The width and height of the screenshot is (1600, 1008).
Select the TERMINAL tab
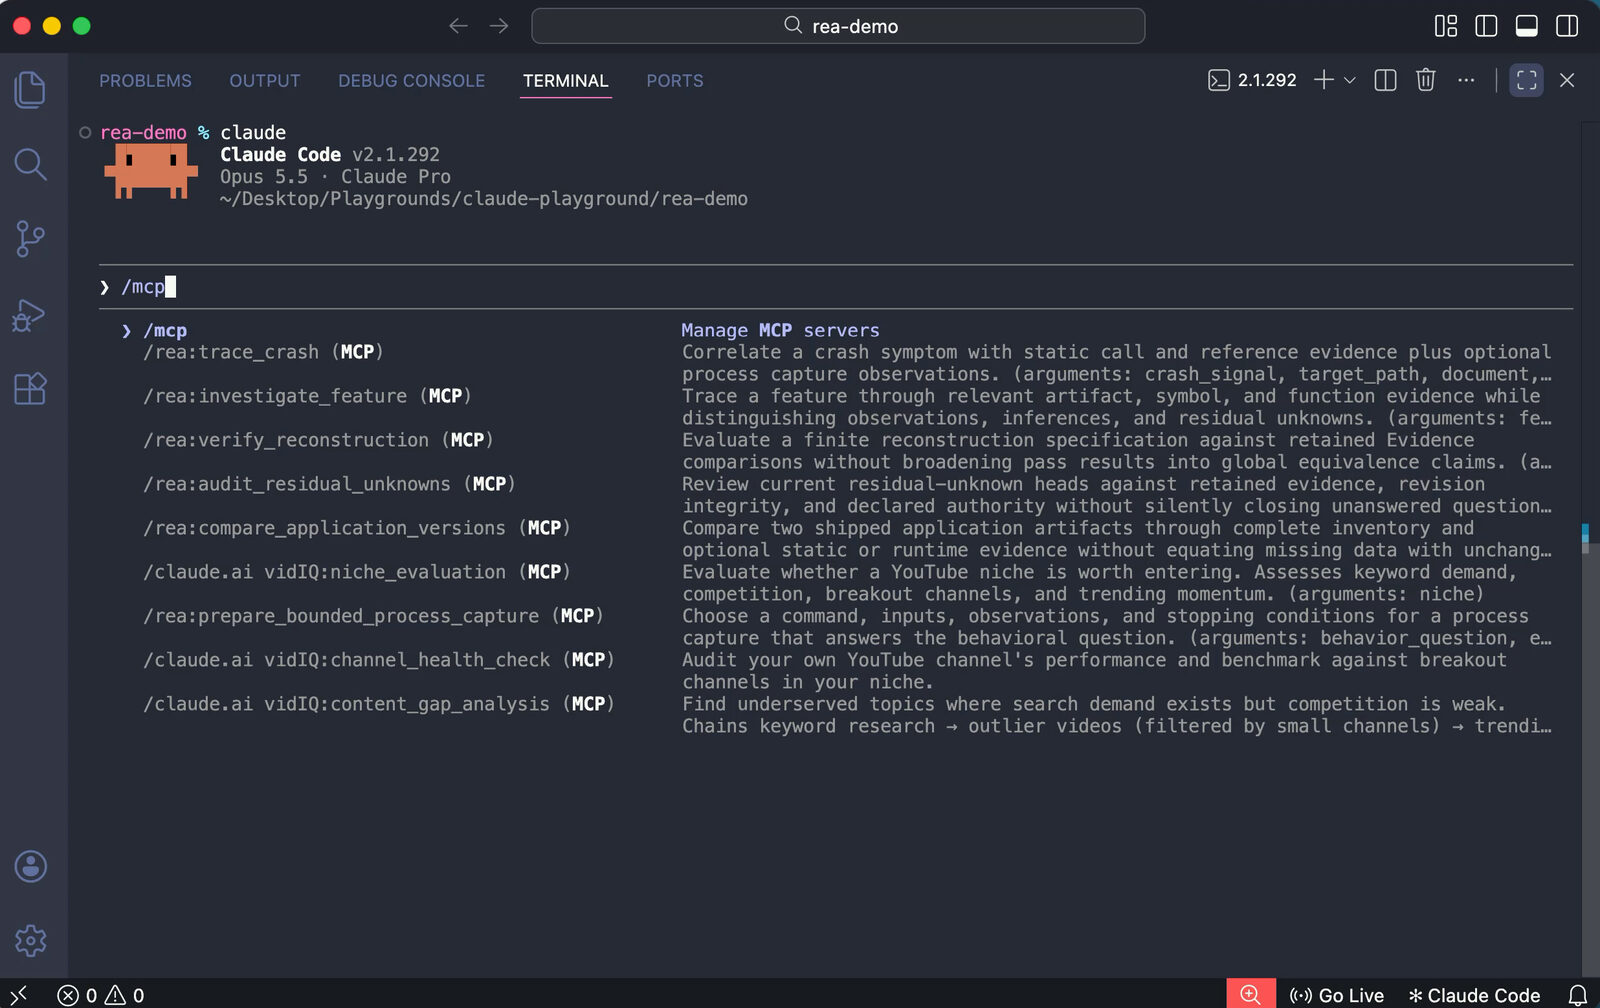coord(565,81)
